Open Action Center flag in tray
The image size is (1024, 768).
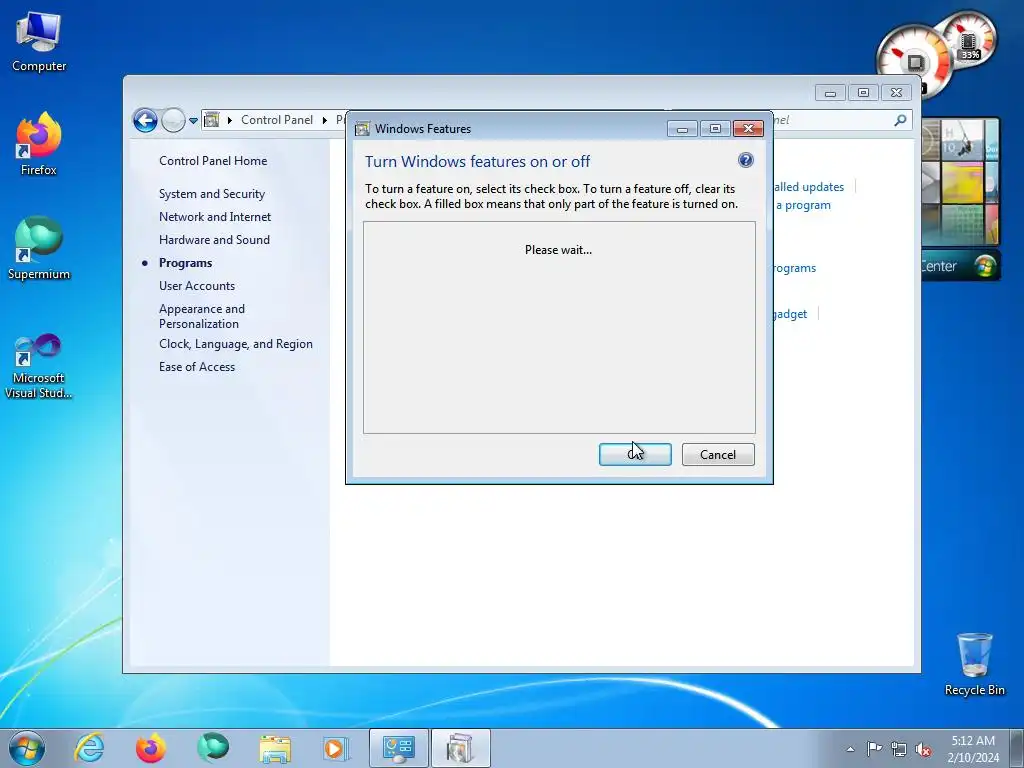pyautogui.click(x=874, y=748)
